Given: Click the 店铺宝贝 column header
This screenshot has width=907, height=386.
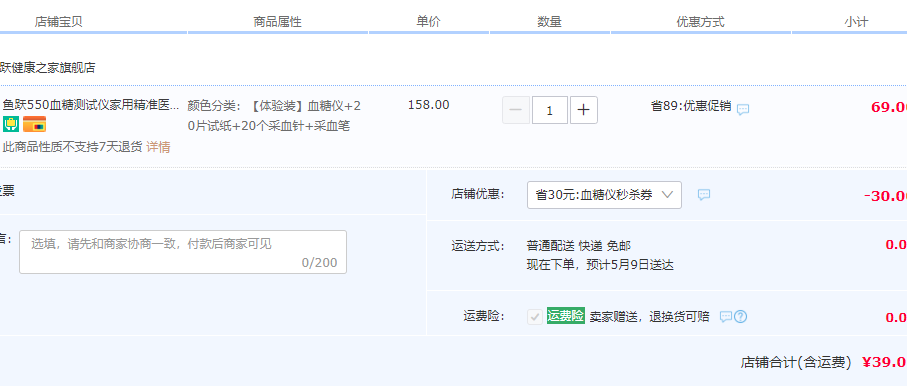Looking at the screenshot, I should pos(58,22).
